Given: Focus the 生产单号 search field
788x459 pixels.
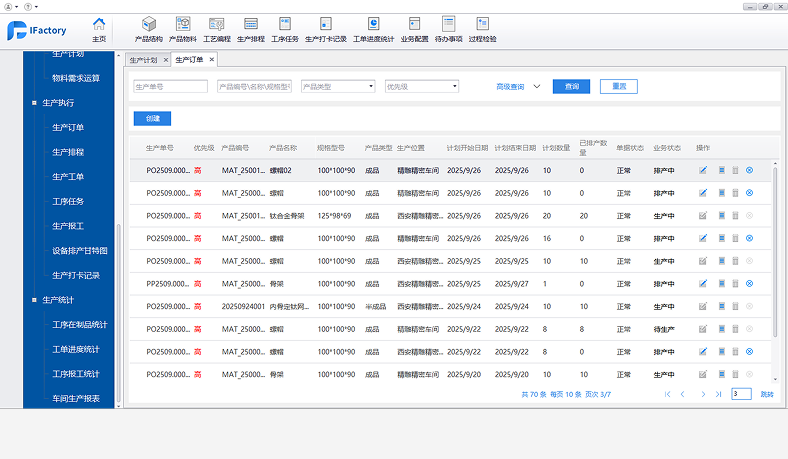Looking at the screenshot, I should [170, 86].
